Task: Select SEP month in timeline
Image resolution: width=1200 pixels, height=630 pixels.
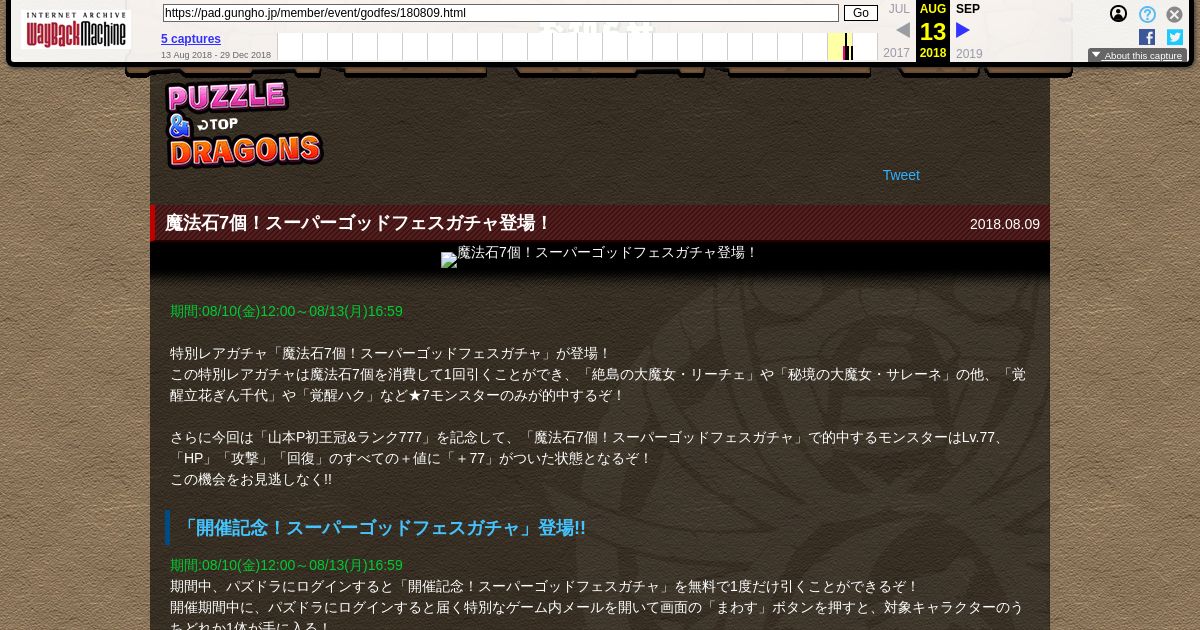Action: click(968, 9)
